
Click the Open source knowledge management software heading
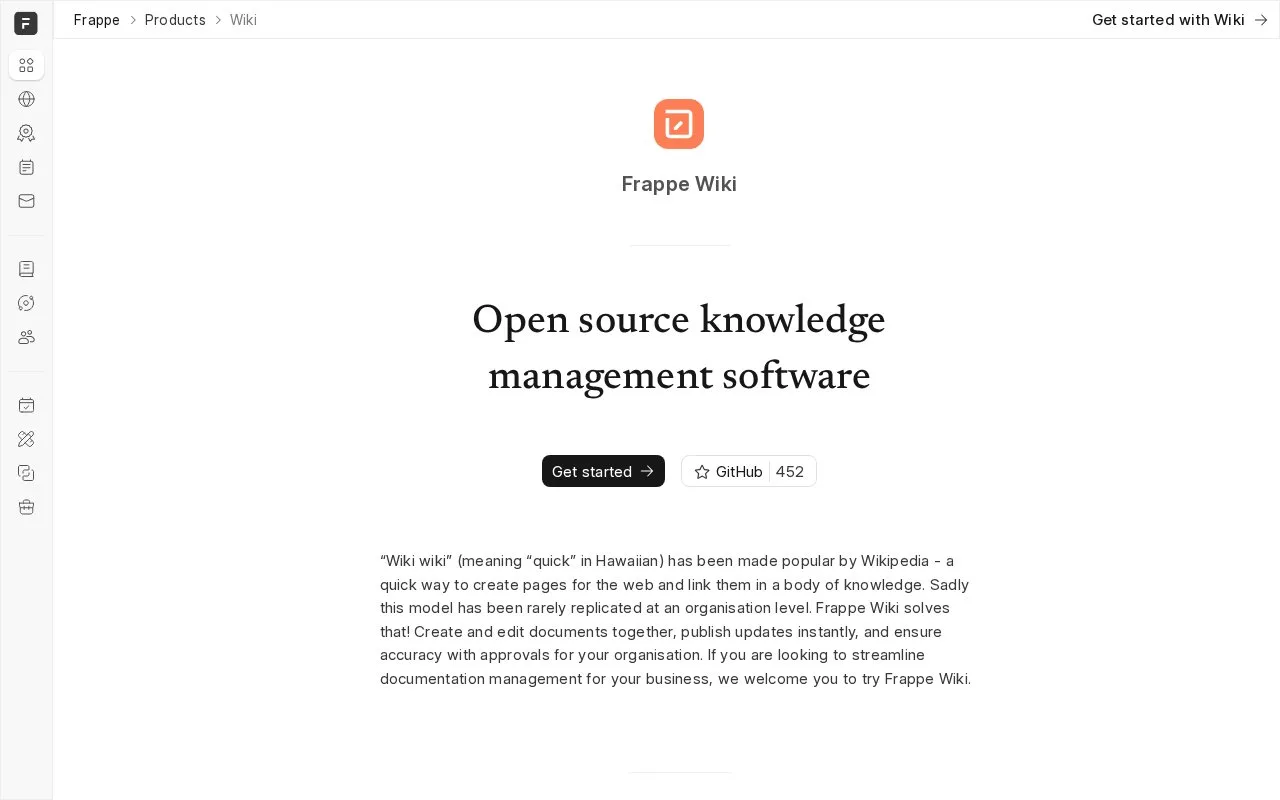pos(679,347)
